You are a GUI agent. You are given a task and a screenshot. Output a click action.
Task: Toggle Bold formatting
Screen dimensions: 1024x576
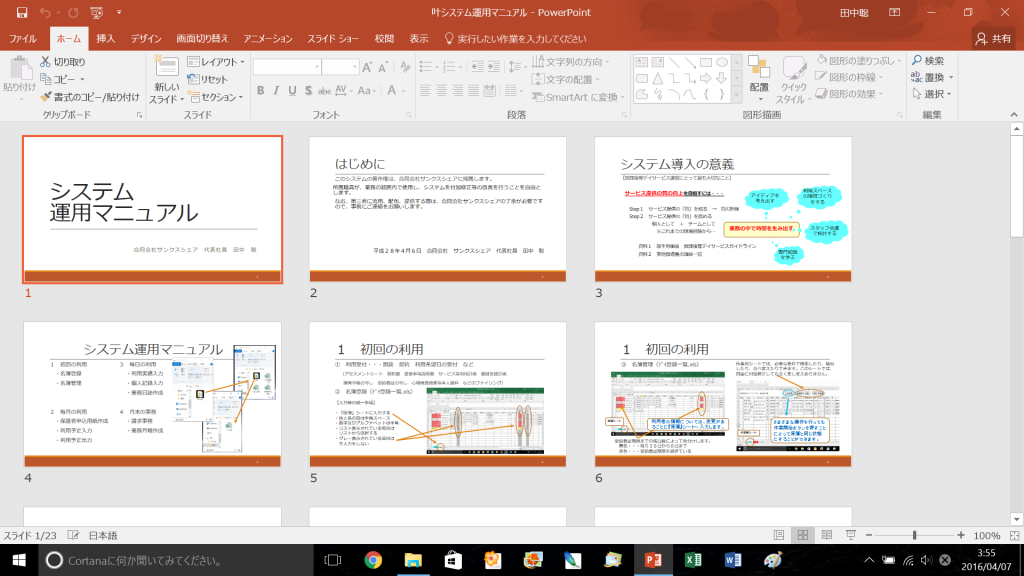[261, 91]
